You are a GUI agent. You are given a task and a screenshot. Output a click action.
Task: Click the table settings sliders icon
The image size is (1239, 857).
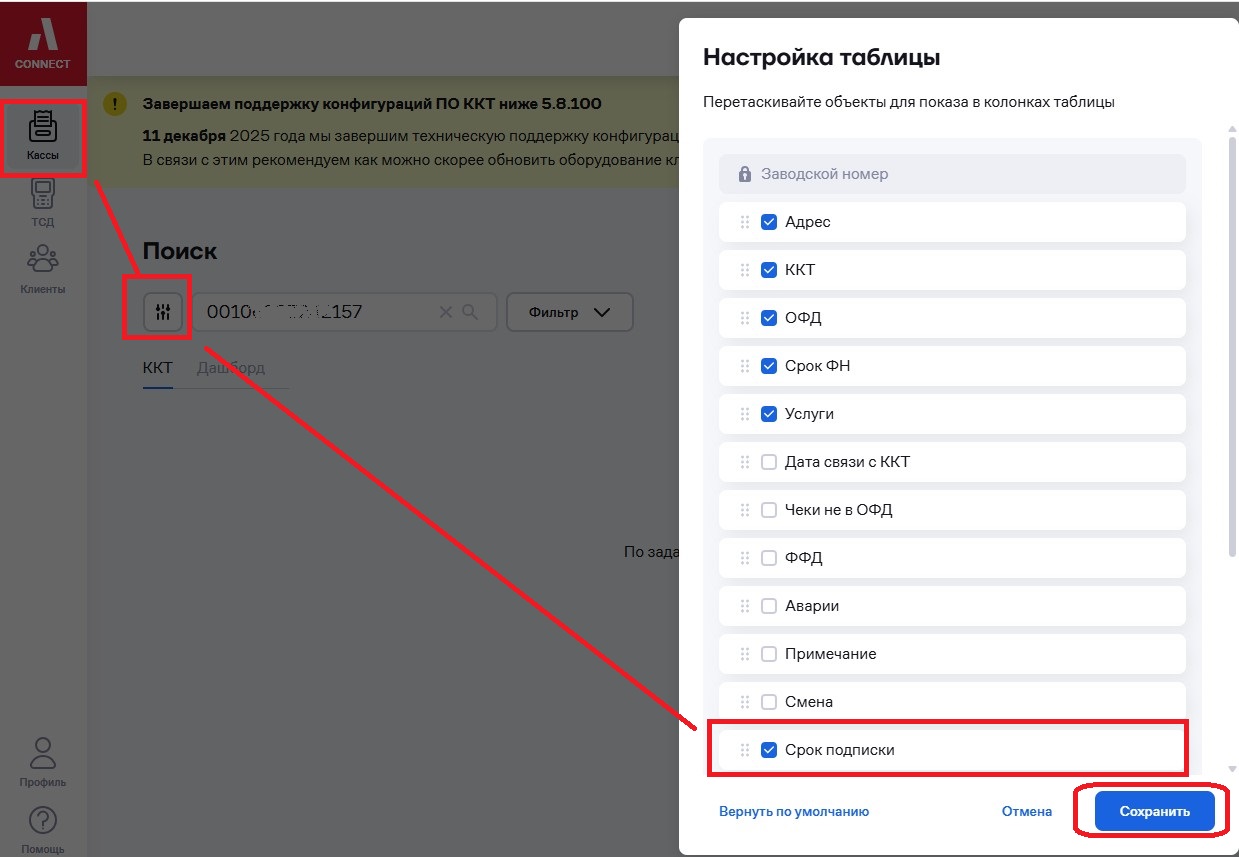[x=163, y=312]
